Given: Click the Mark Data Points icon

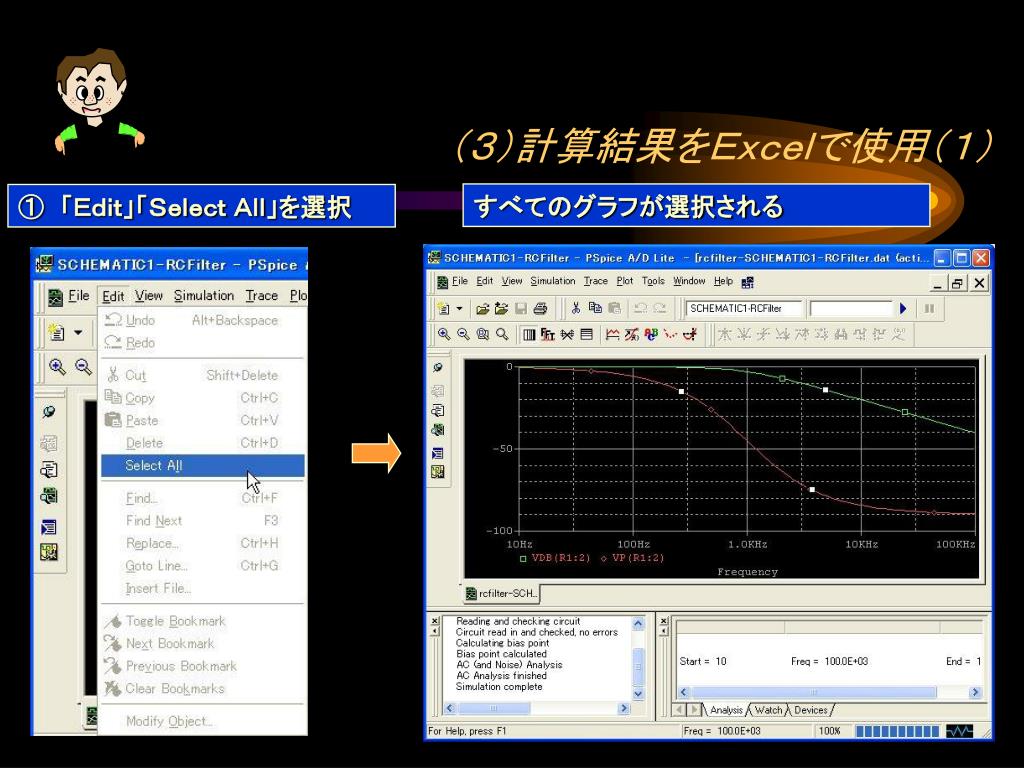Looking at the screenshot, I should pos(670,334).
